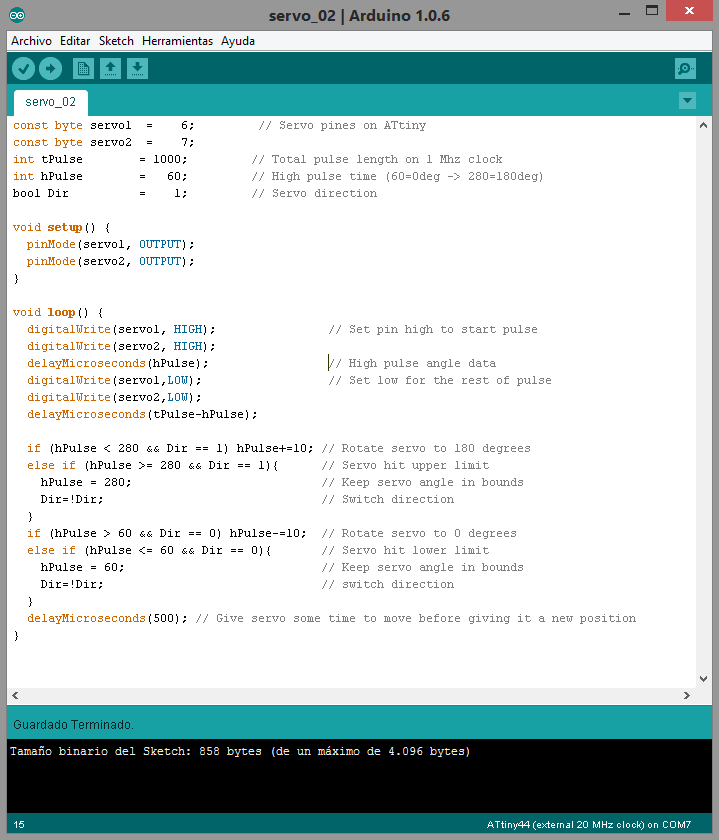Click the horizontal scroll right arrow
Screen dimensions: 719x840
687,695
